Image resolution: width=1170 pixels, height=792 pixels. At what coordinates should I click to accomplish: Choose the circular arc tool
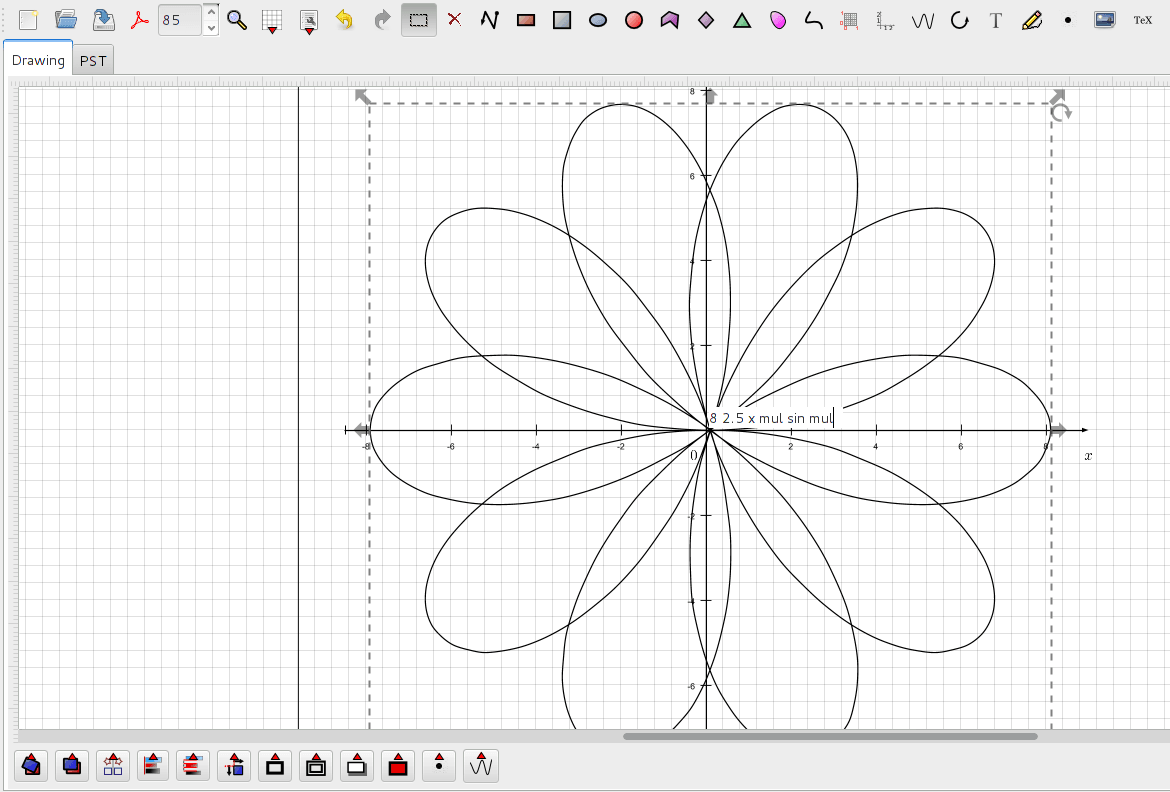959,20
